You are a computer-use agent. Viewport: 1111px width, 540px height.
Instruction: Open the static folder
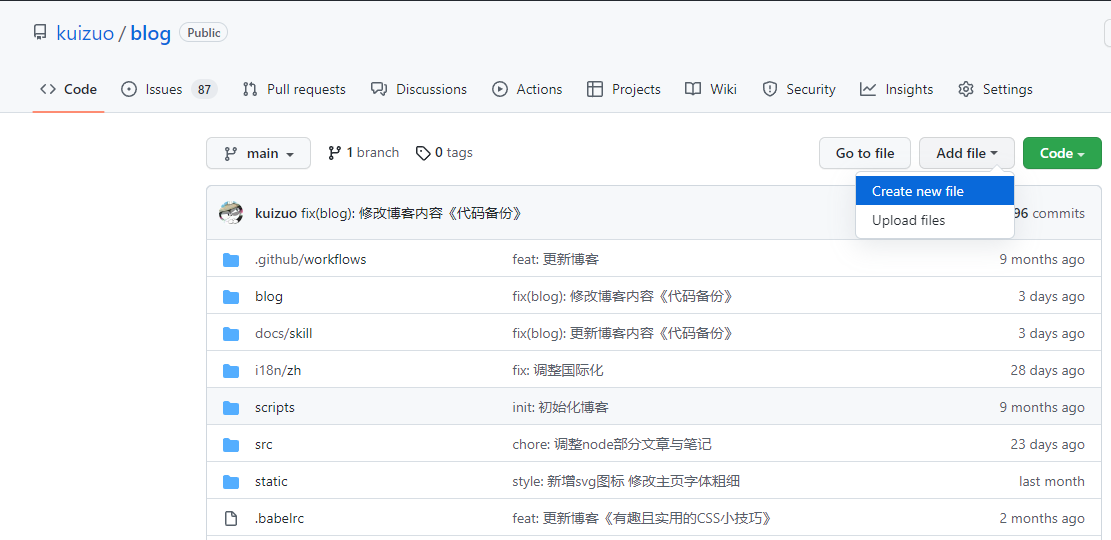(x=271, y=481)
